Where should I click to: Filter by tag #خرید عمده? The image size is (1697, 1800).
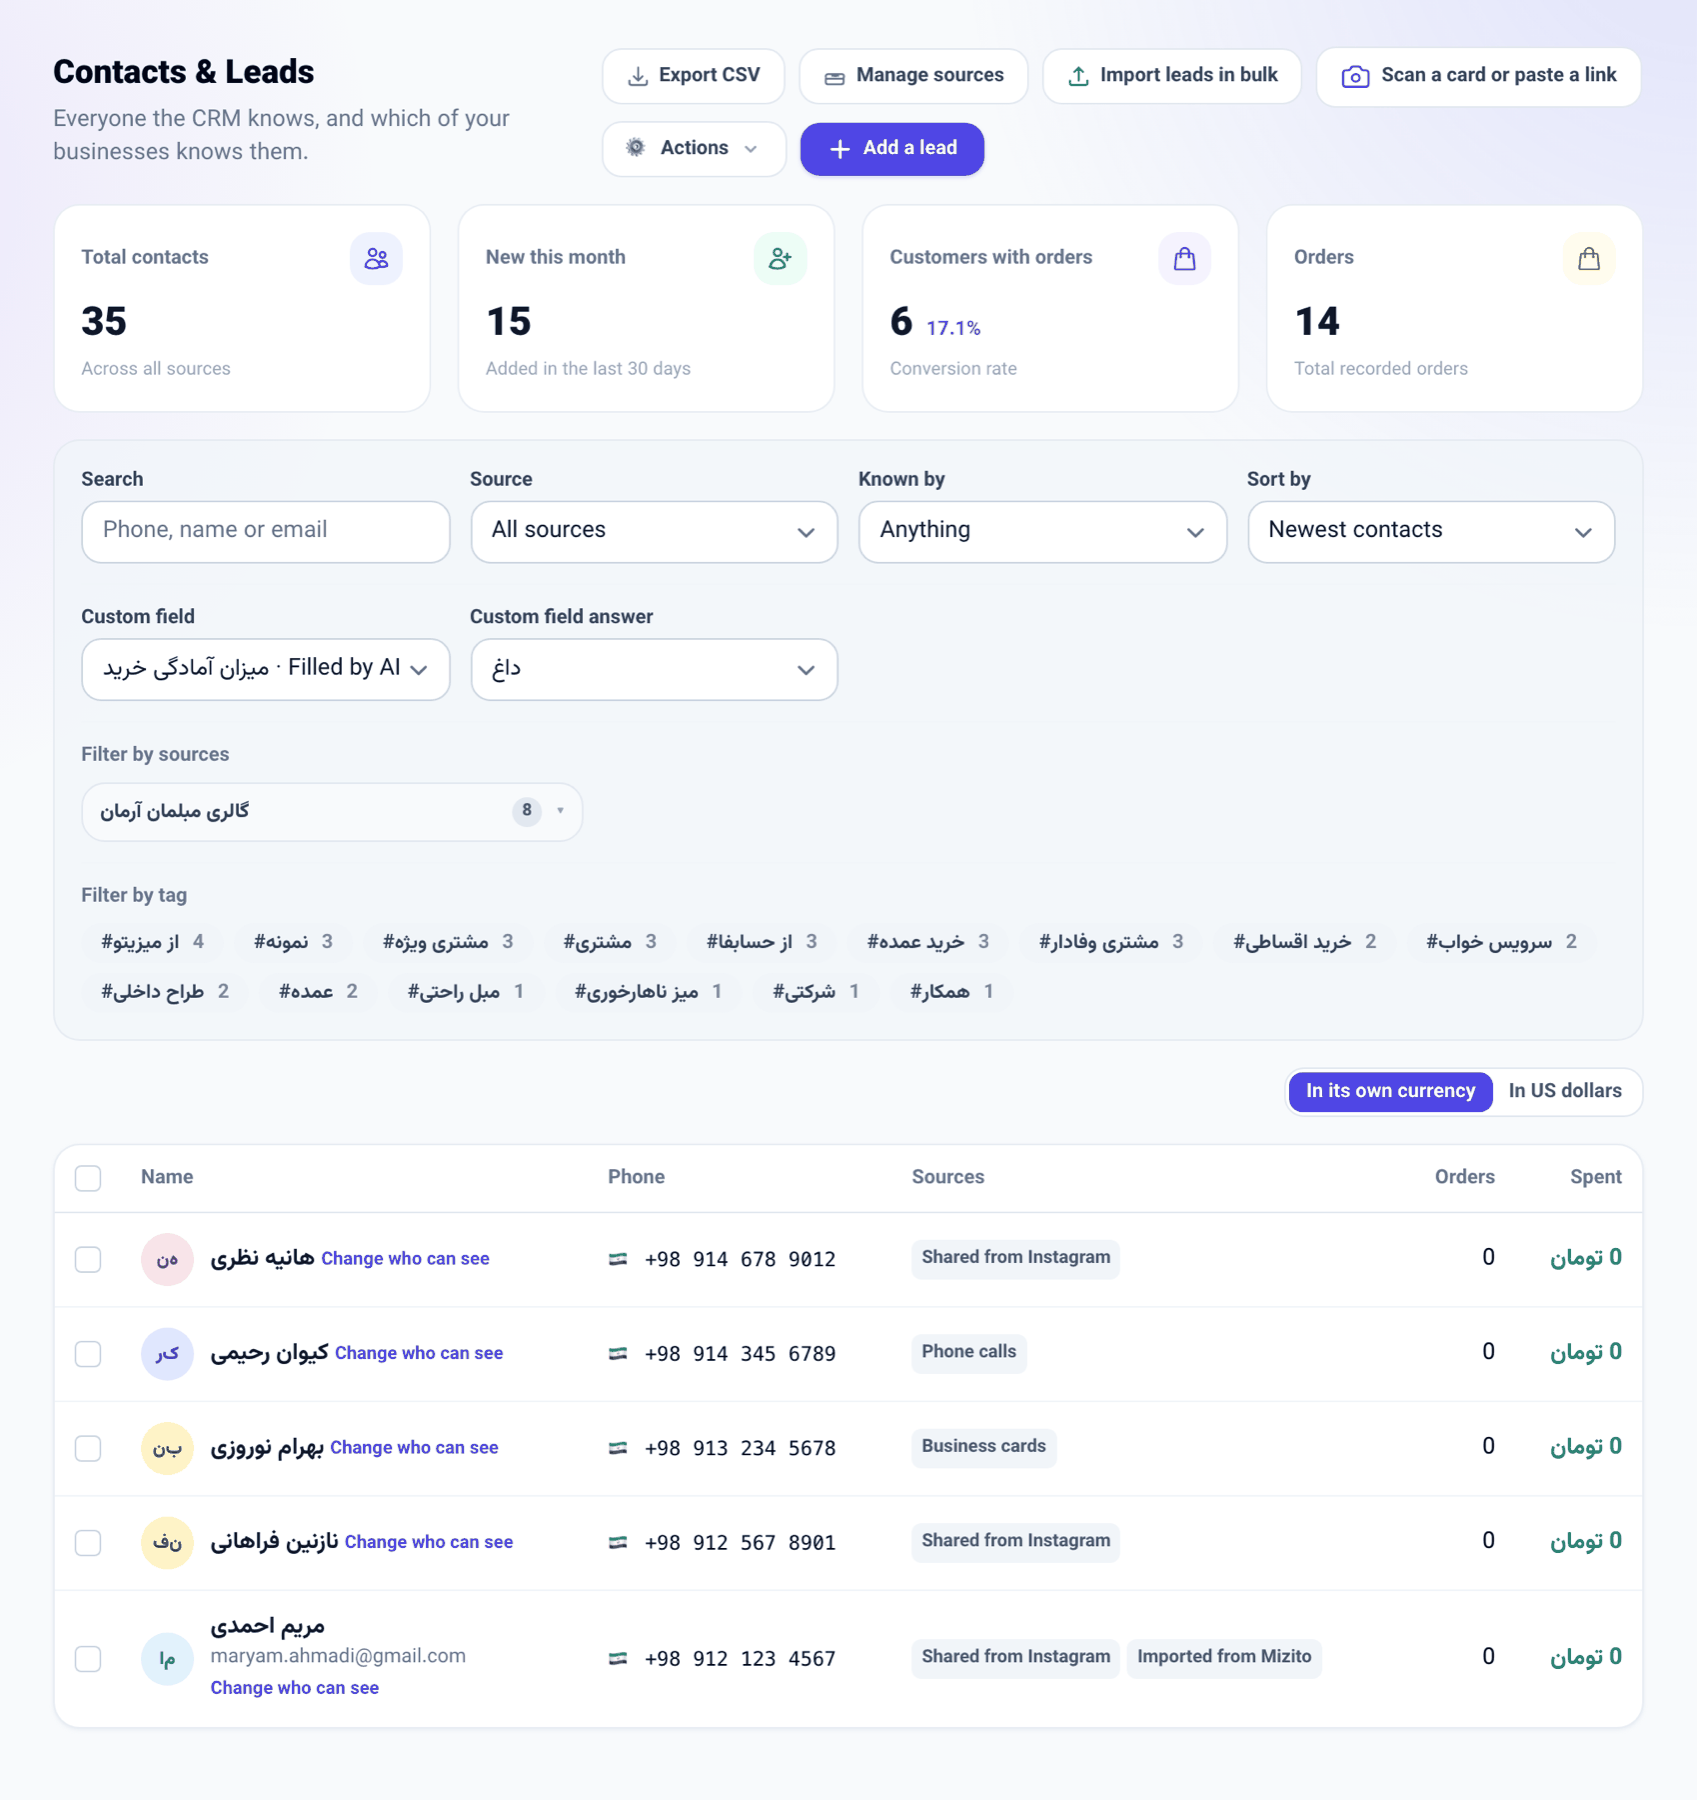click(x=928, y=942)
